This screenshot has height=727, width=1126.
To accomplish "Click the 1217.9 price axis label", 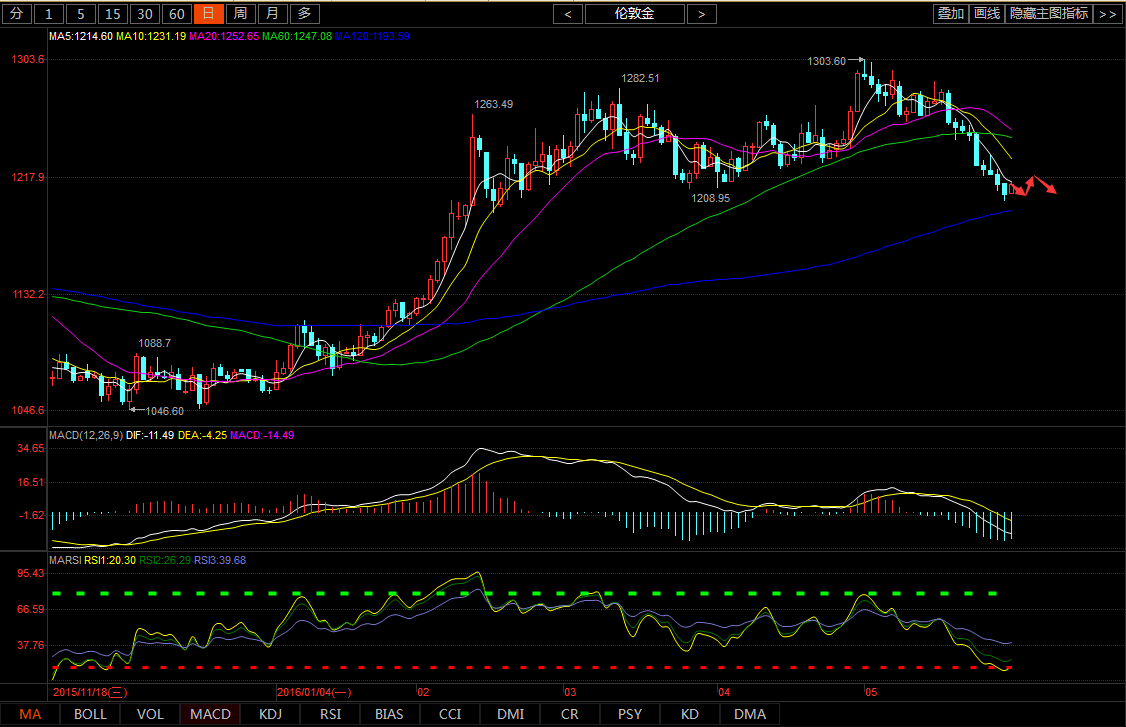I will click(x=28, y=177).
